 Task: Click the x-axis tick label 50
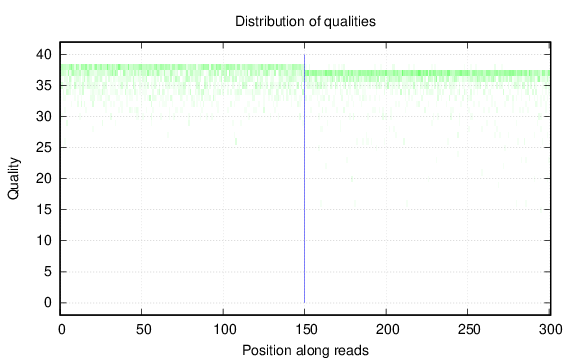[143, 330]
